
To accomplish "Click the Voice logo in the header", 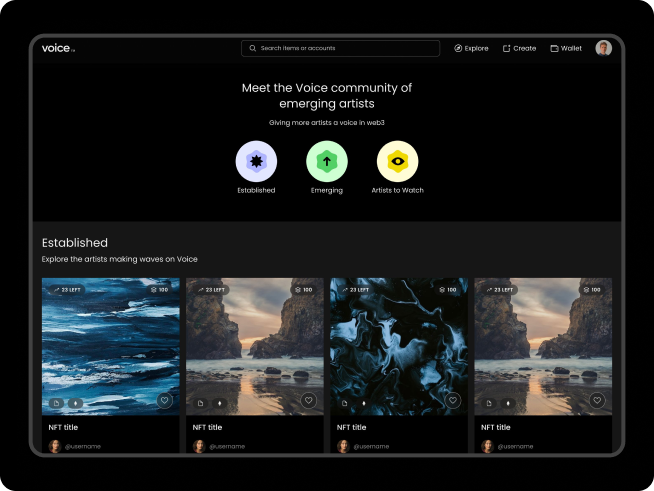I will 57,48.
